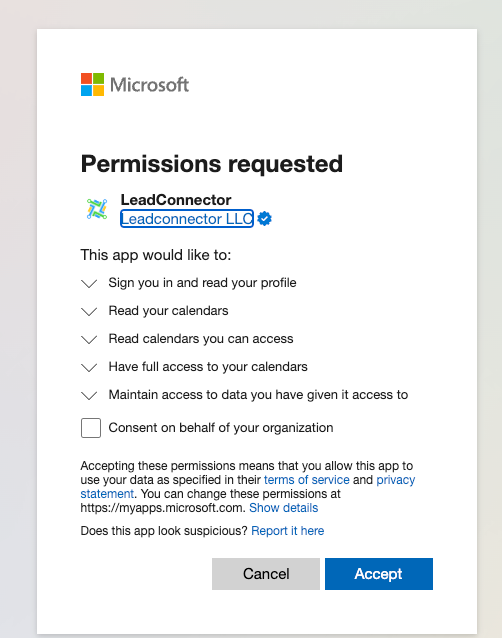The width and height of the screenshot is (502, 638).
Task: Click the "Have full access to your calendars" text
Action: pyautogui.click(x=208, y=367)
